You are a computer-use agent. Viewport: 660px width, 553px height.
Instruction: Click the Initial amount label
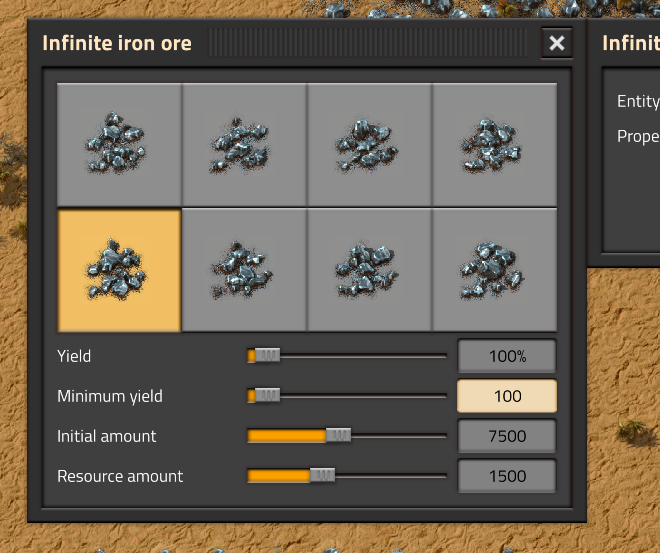[x=106, y=436]
